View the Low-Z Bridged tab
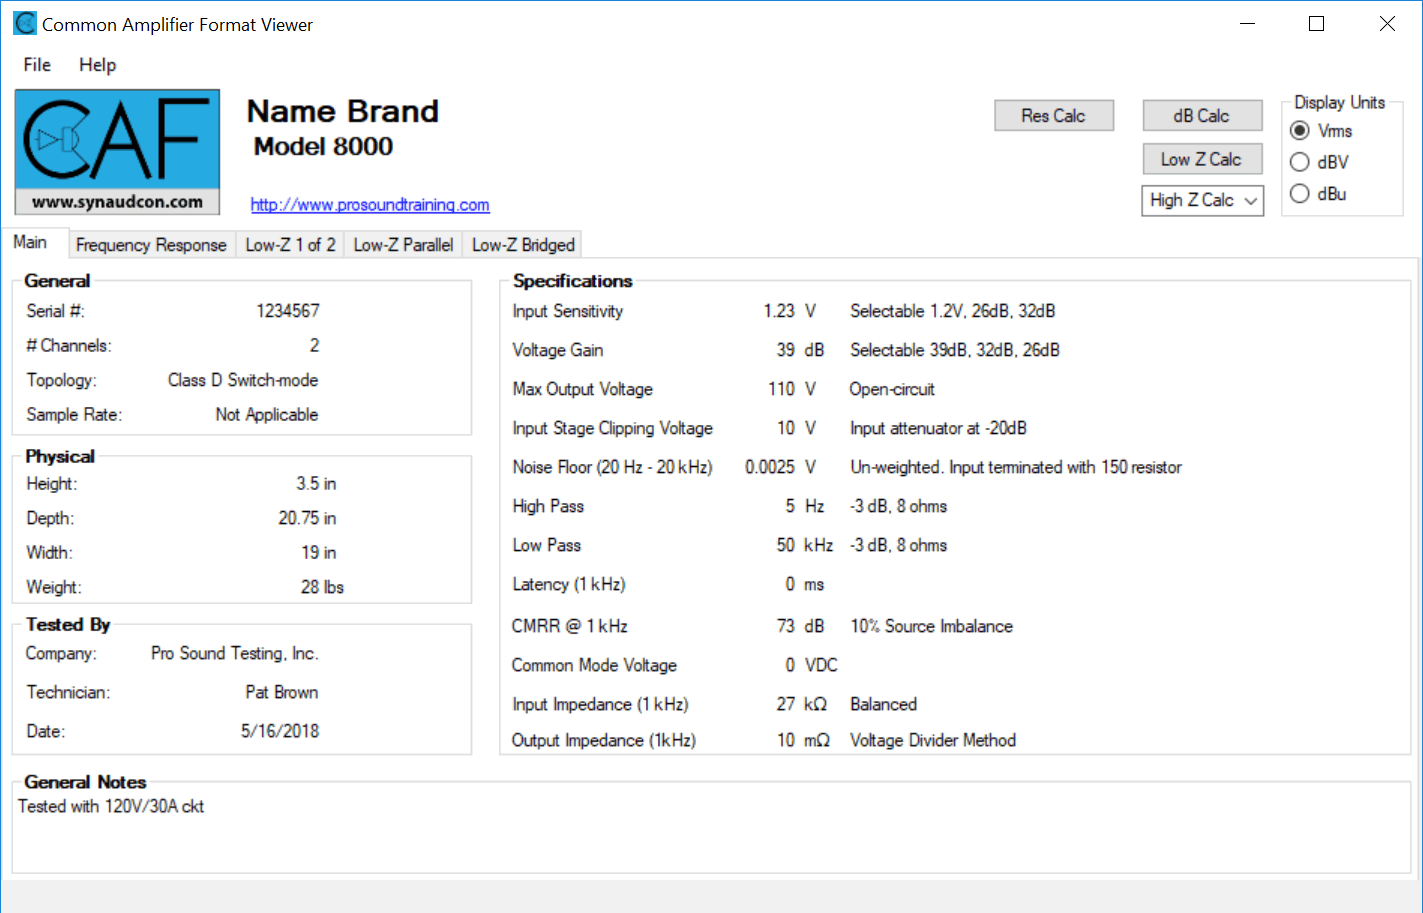The width and height of the screenshot is (1423, 913). click(523, 245)
